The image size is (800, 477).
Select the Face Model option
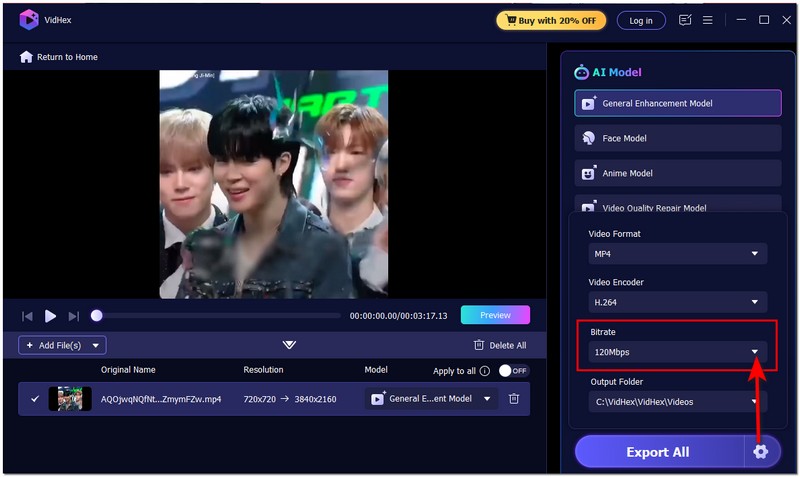coord(677,138)
